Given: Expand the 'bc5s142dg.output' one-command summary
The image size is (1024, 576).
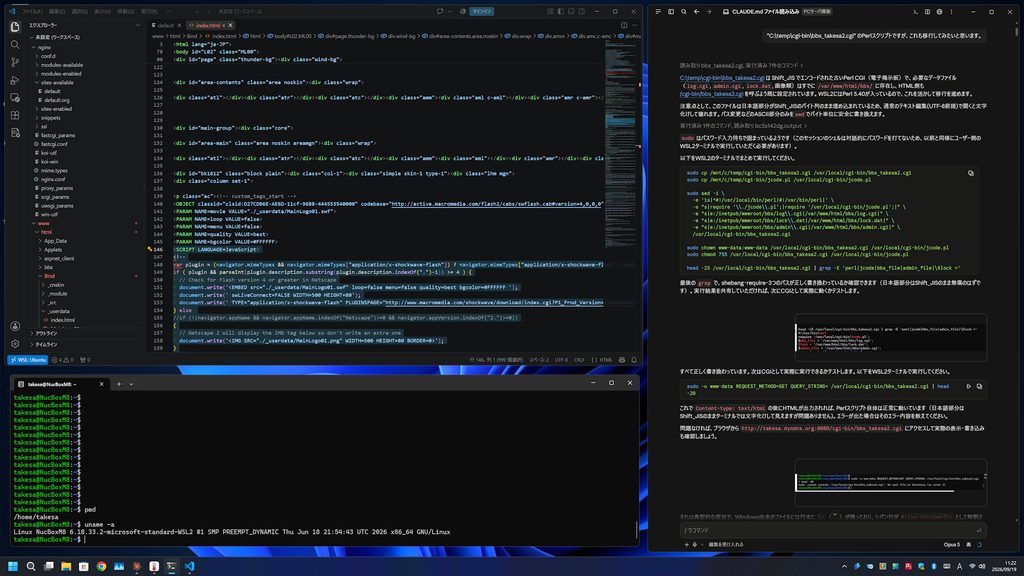Looking at the screenshot, I should [743, 125].
